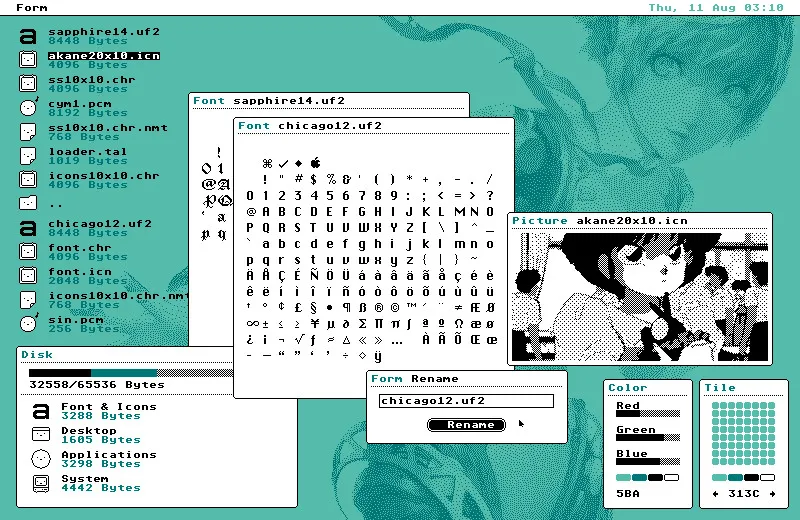The height and width of the screenshot is (520, 800).
Task: Select the icons10x10.chr.nmt file icon
Action: [28, 300]
